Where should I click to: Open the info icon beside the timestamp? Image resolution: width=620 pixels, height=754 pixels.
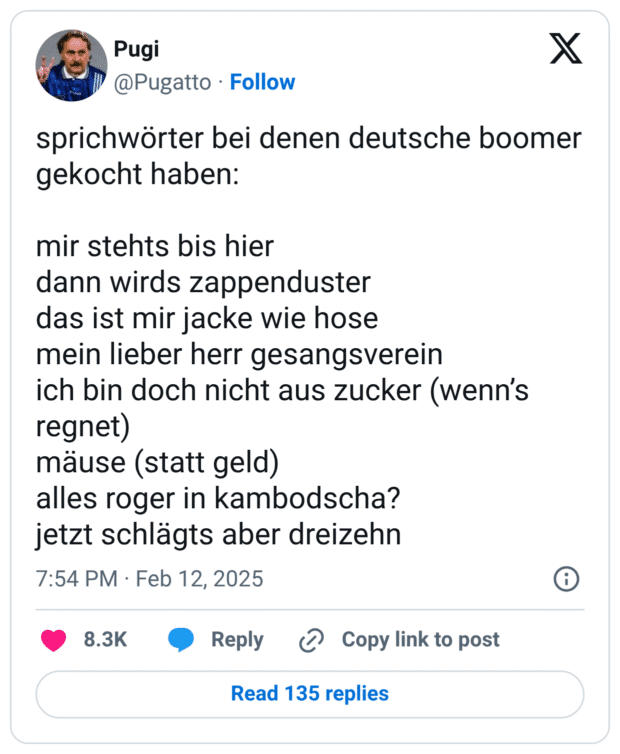click(566, 579)
